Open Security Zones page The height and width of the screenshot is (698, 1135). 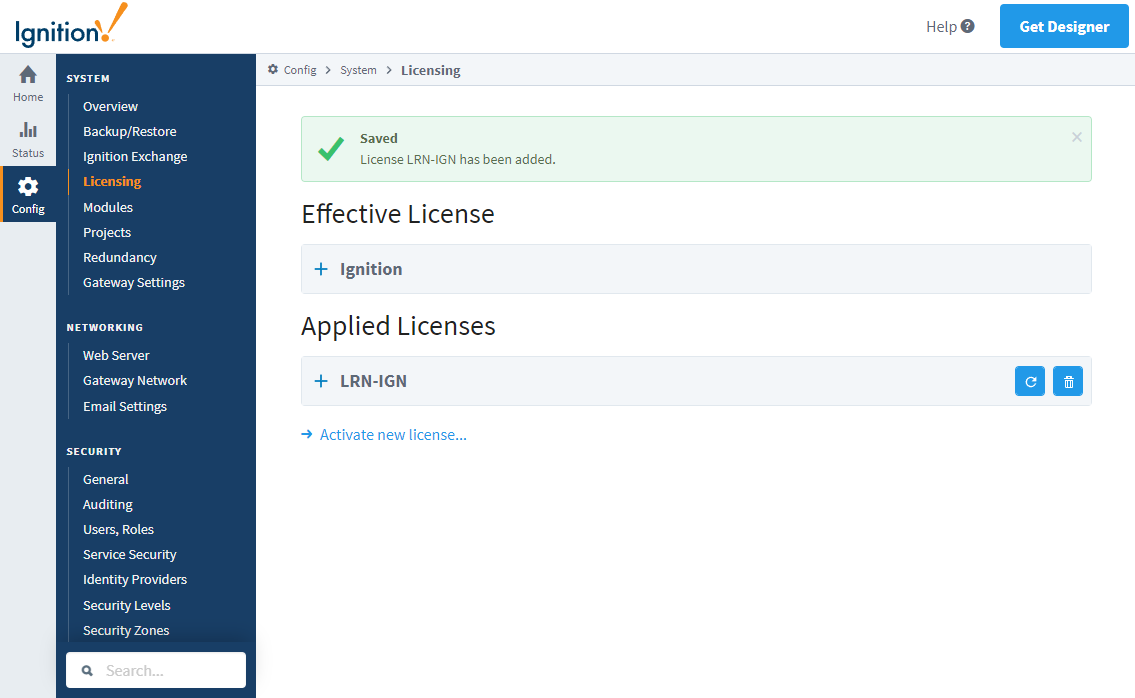click(x=126, y=630)
